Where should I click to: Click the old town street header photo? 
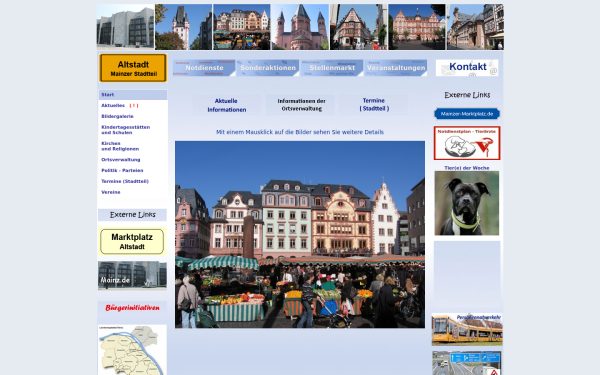point(475,27)
